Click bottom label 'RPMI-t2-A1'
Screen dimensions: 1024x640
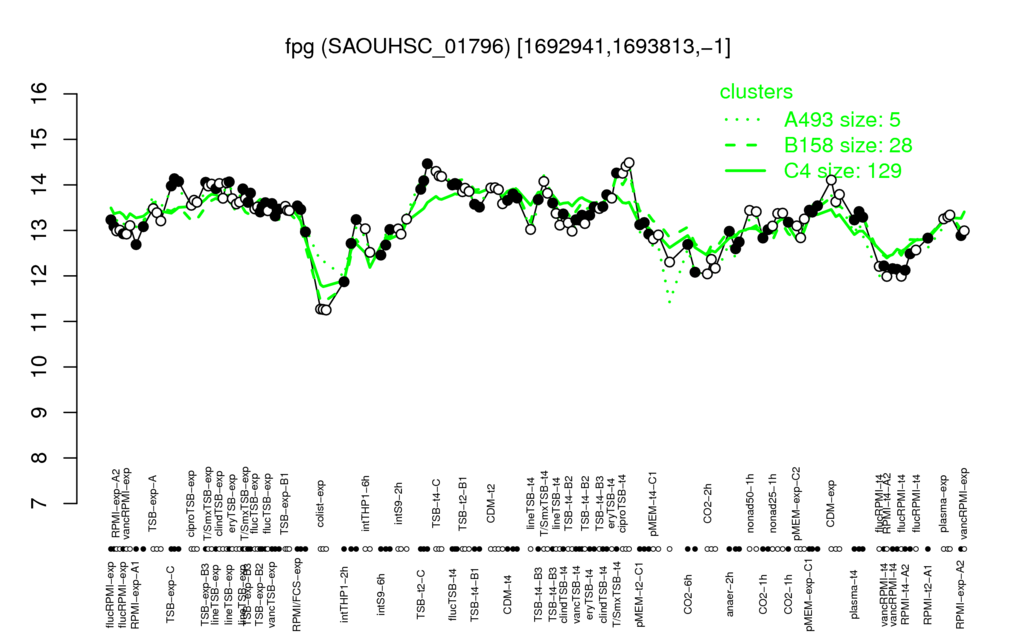928,594
